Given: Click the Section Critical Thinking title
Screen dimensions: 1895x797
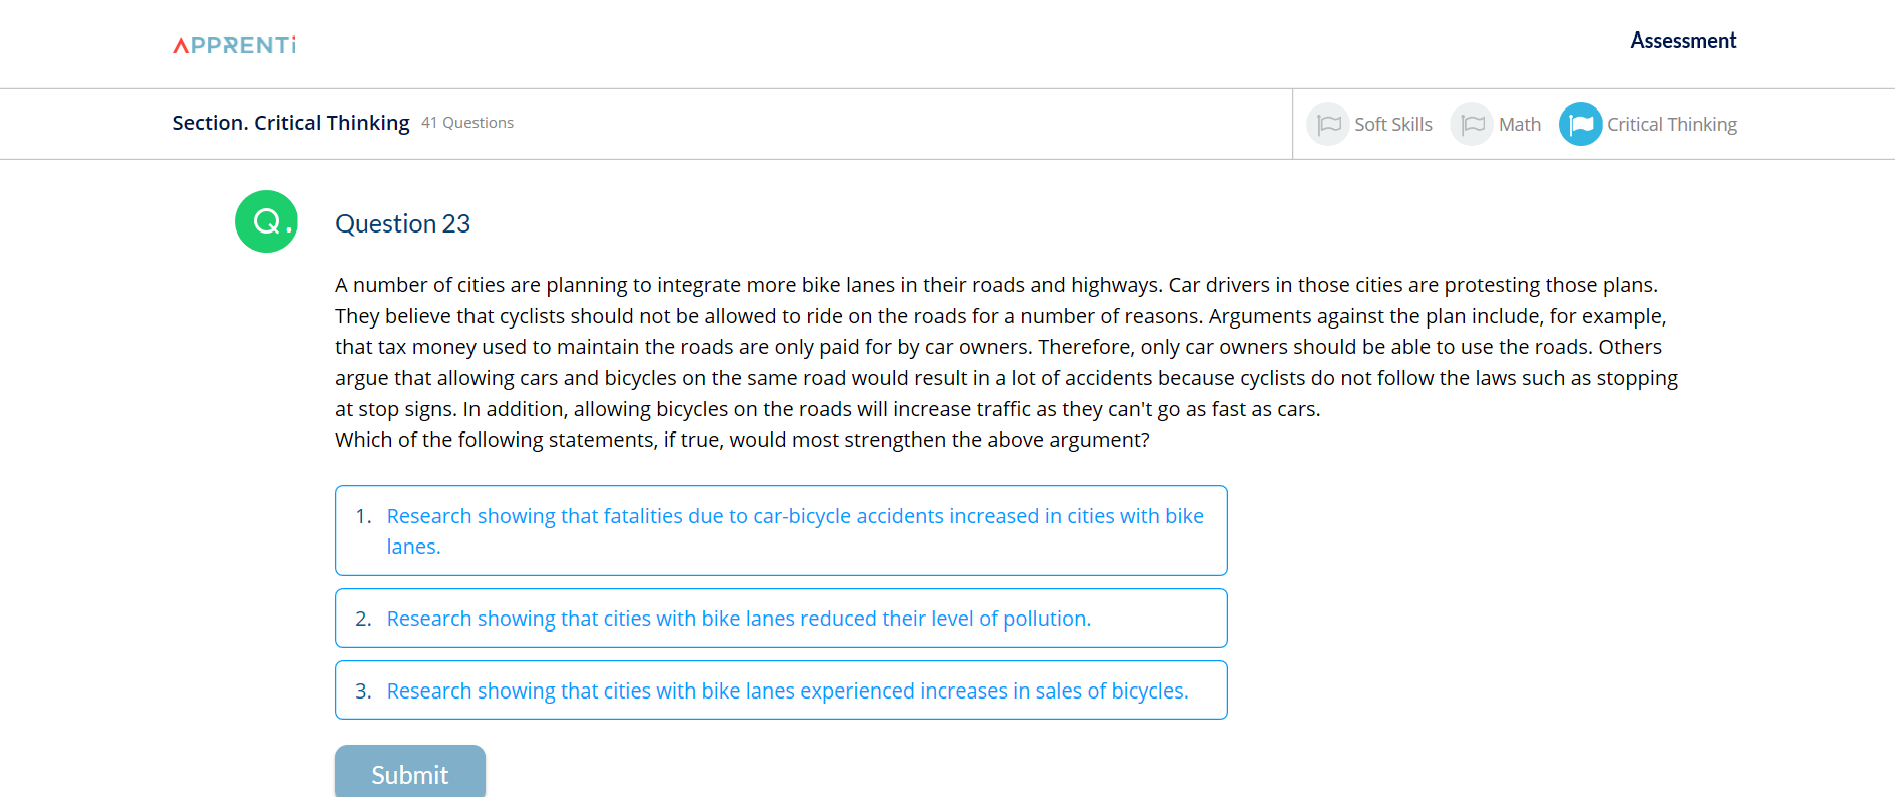Looking at the screenshot, I should tap(291, 123).
